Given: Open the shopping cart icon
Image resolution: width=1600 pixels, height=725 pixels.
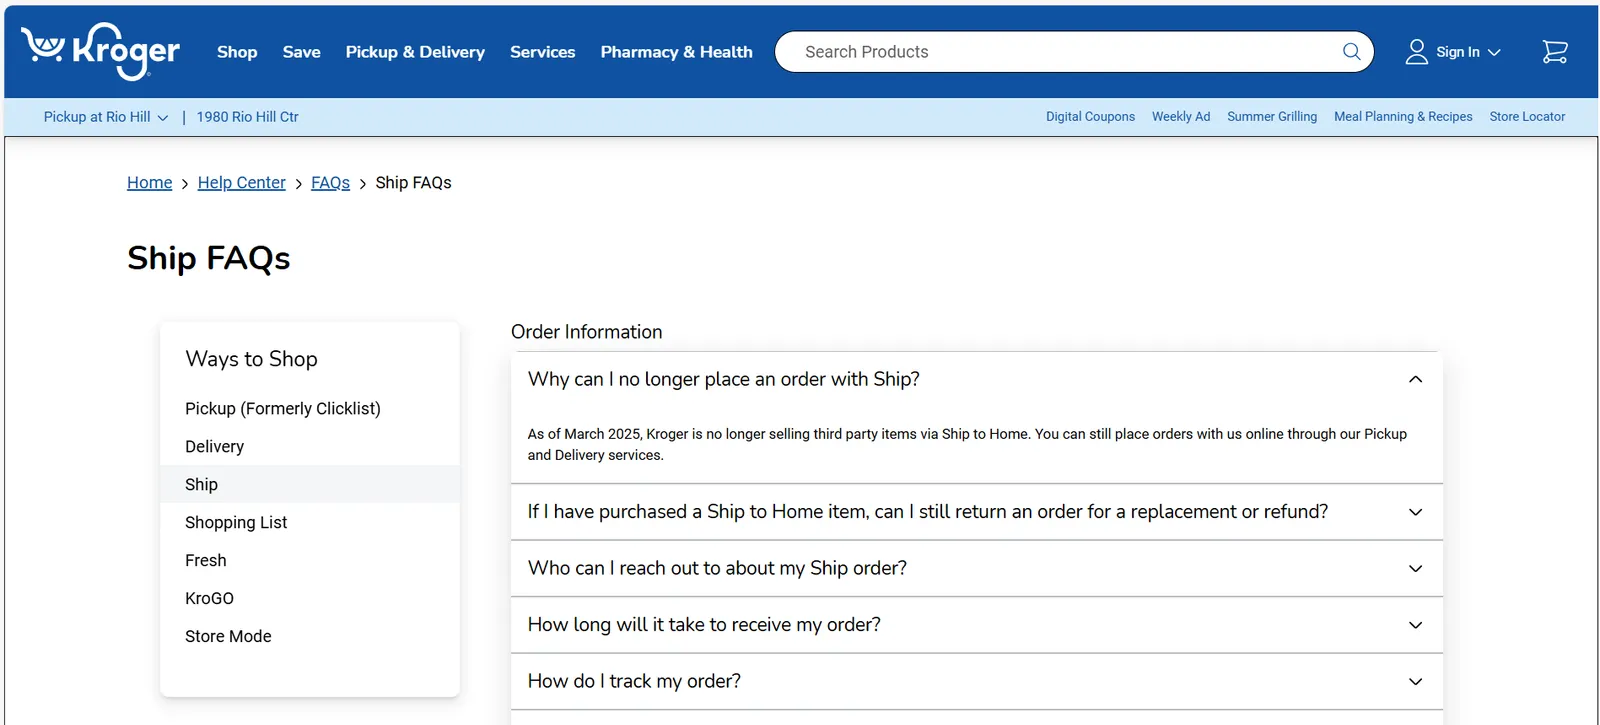Looking at the screenshot, I should coord(1555,52).
